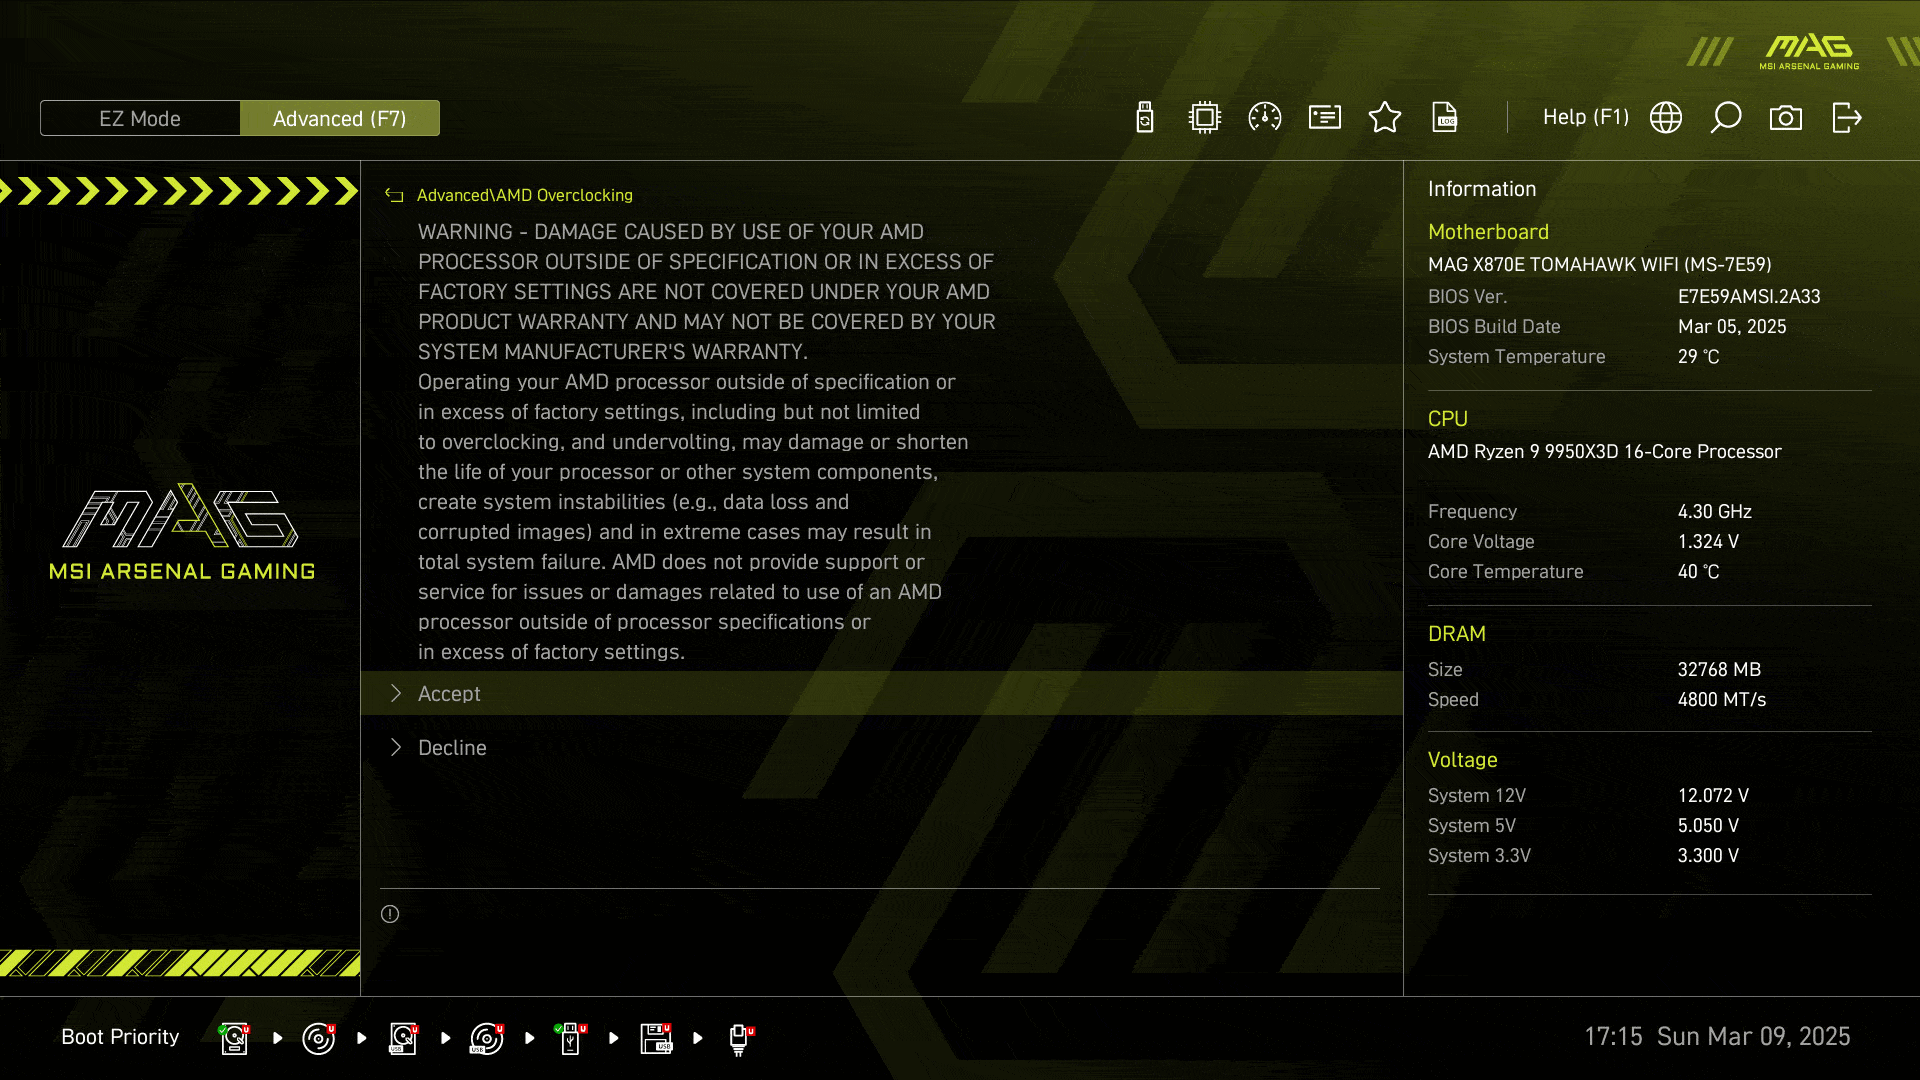This screenshot has width=1920, height=1080.
Task: Click the Voltage section heading
Action: [x=1462, y=760]
